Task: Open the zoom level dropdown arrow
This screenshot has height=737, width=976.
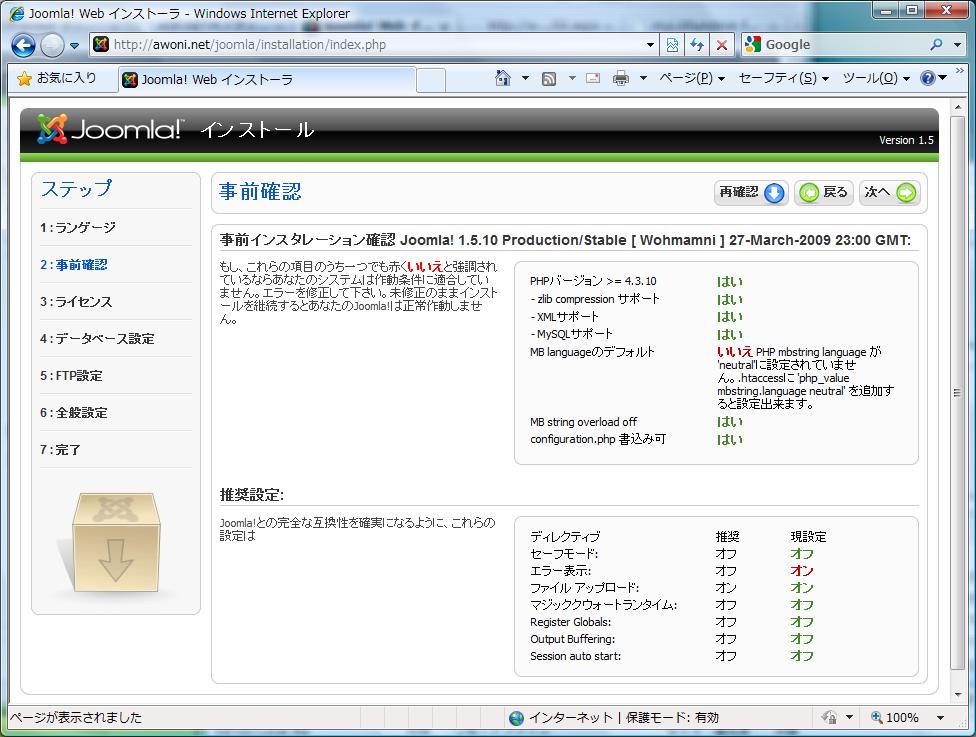Action: 941,718
